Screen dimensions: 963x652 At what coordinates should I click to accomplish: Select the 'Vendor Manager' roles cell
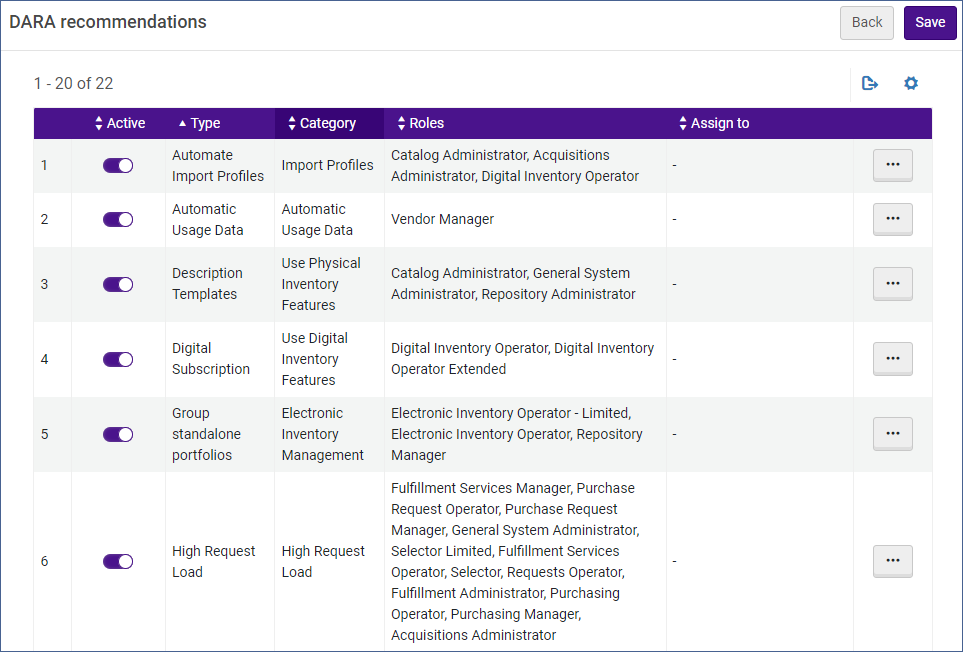pyautogui.click(x=525, y=219)
